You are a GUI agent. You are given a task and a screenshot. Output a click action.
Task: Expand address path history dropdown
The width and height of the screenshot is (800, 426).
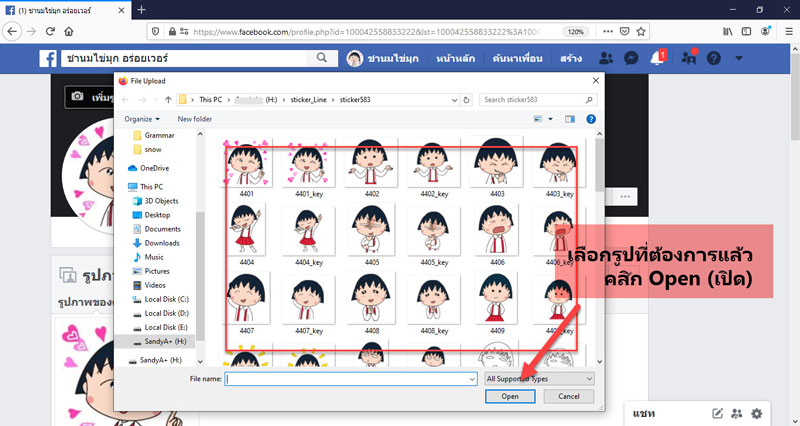[x=455, y=101]
